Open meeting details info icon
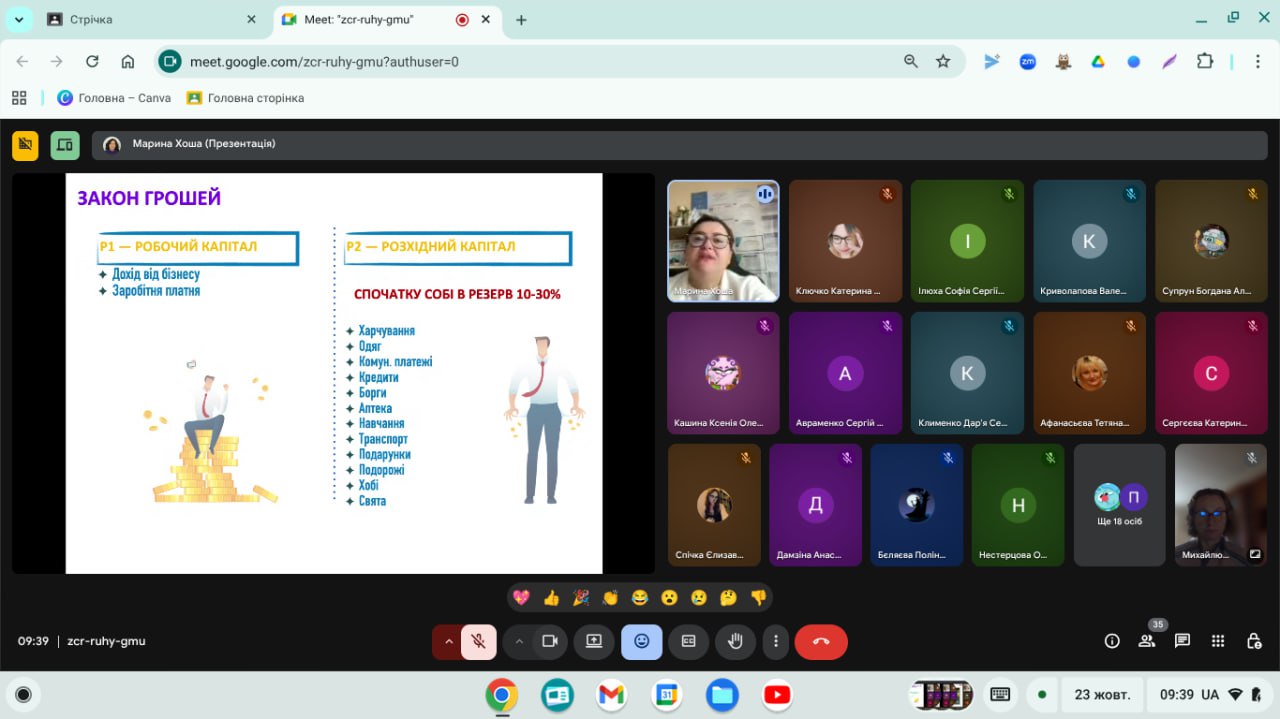 click(x=1111, y=642)
